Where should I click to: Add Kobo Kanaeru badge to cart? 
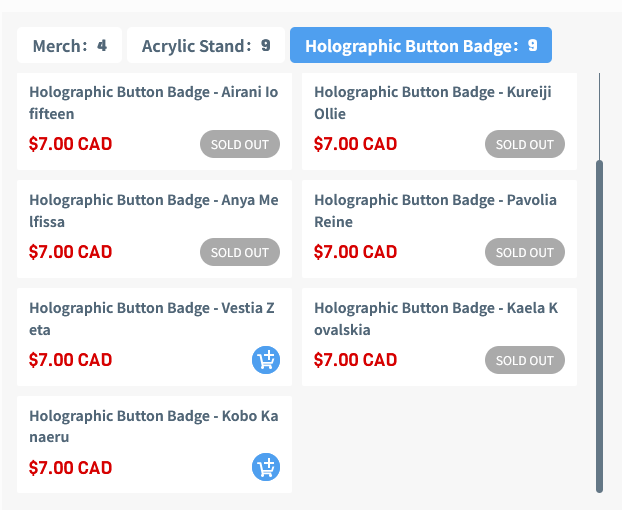coord(265,467)
